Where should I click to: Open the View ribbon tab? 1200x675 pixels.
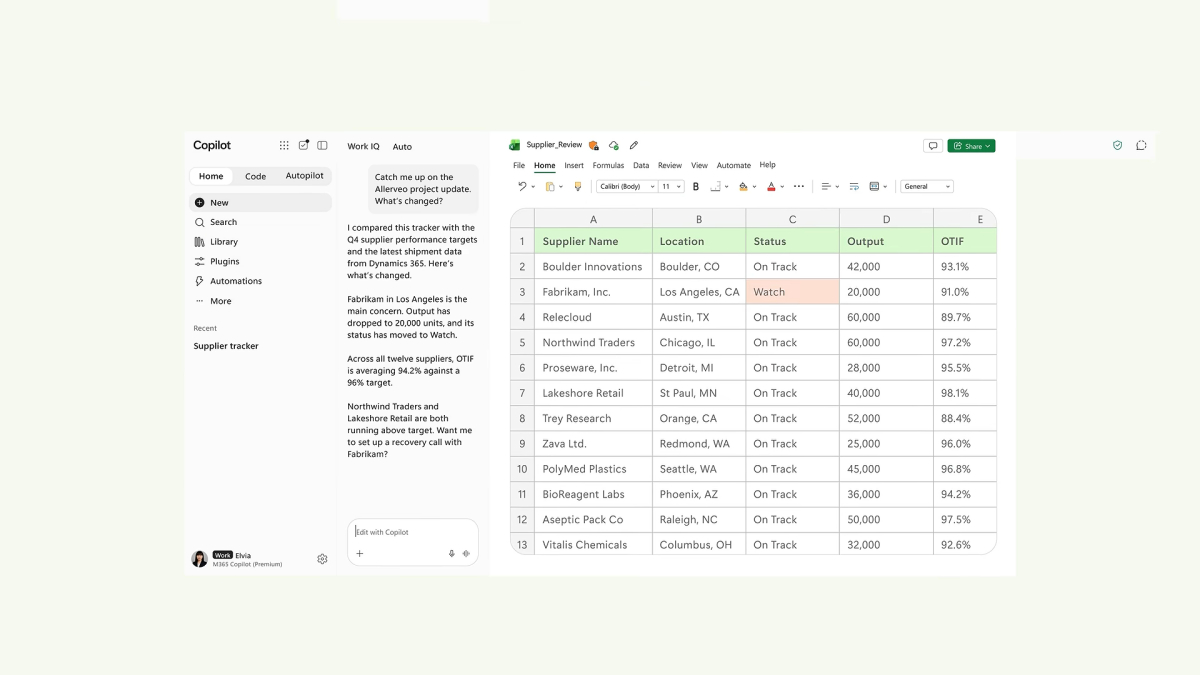pos(699,166)
